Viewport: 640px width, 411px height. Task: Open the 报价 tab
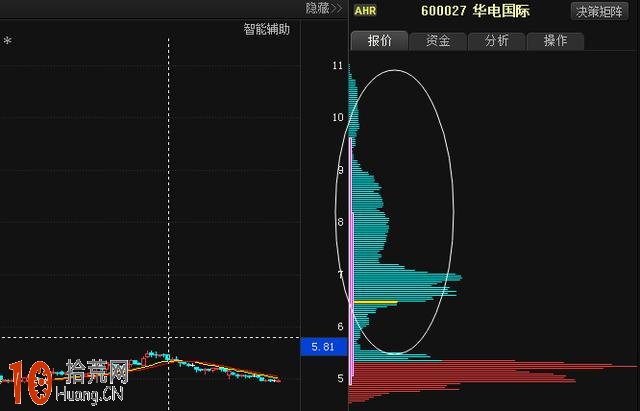(x=379, y=41)
